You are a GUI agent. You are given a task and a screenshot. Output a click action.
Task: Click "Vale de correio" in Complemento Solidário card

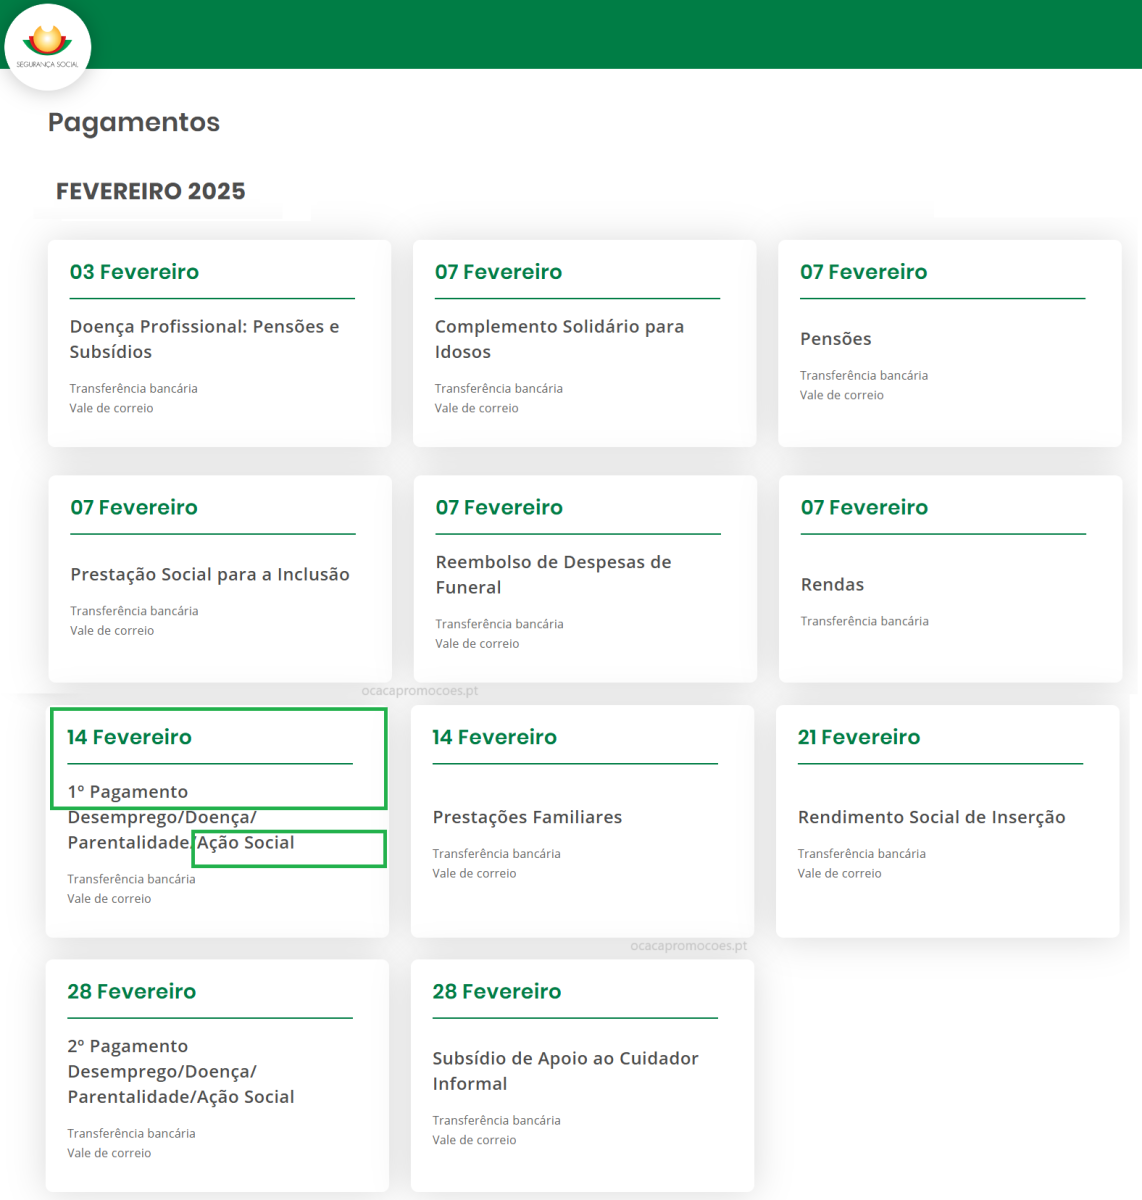coord(476,408)
